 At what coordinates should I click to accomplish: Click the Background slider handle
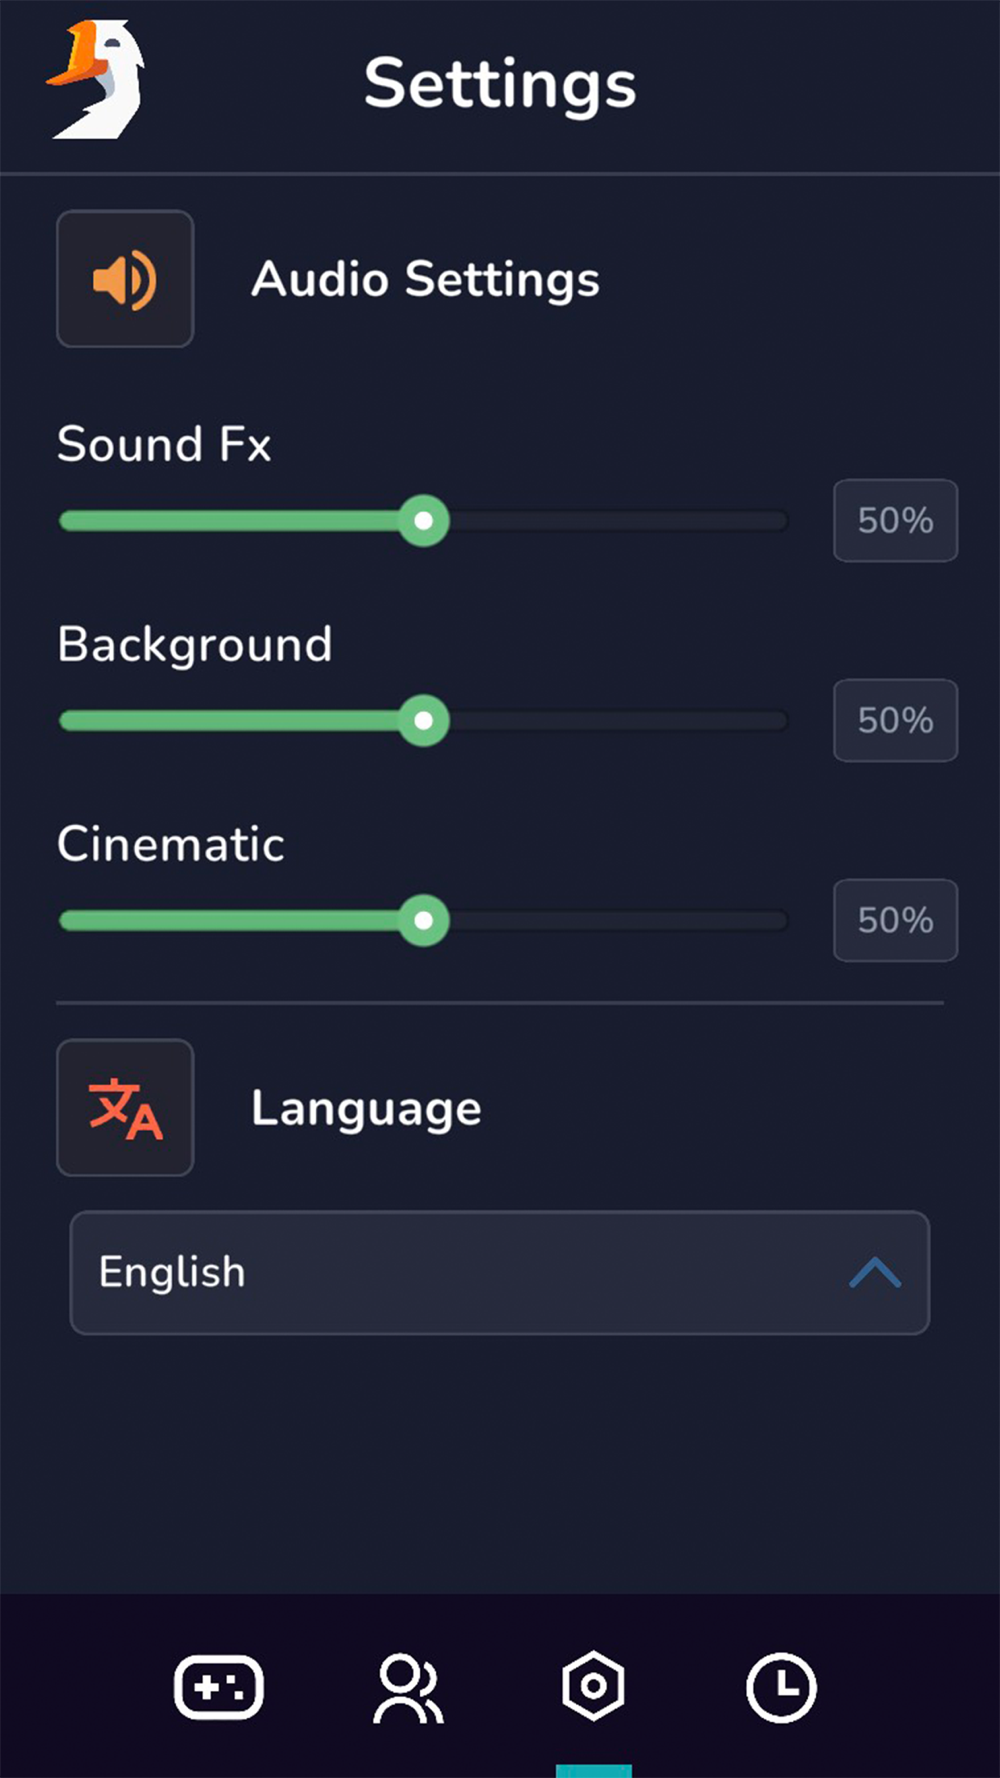pyautogui.click(x=424, y=721)
